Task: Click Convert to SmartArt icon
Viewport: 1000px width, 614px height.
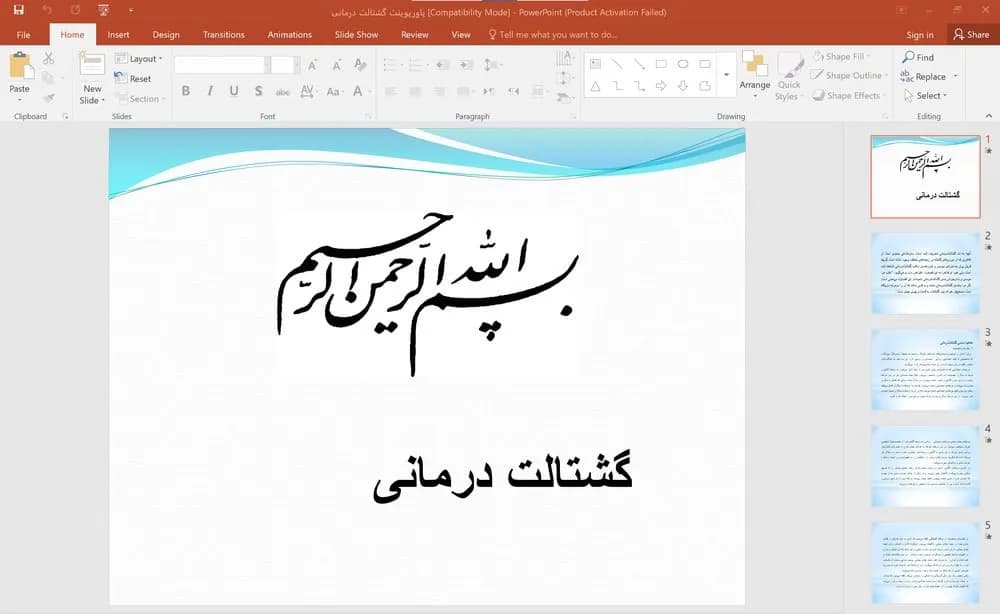Action: pos(564,98)
